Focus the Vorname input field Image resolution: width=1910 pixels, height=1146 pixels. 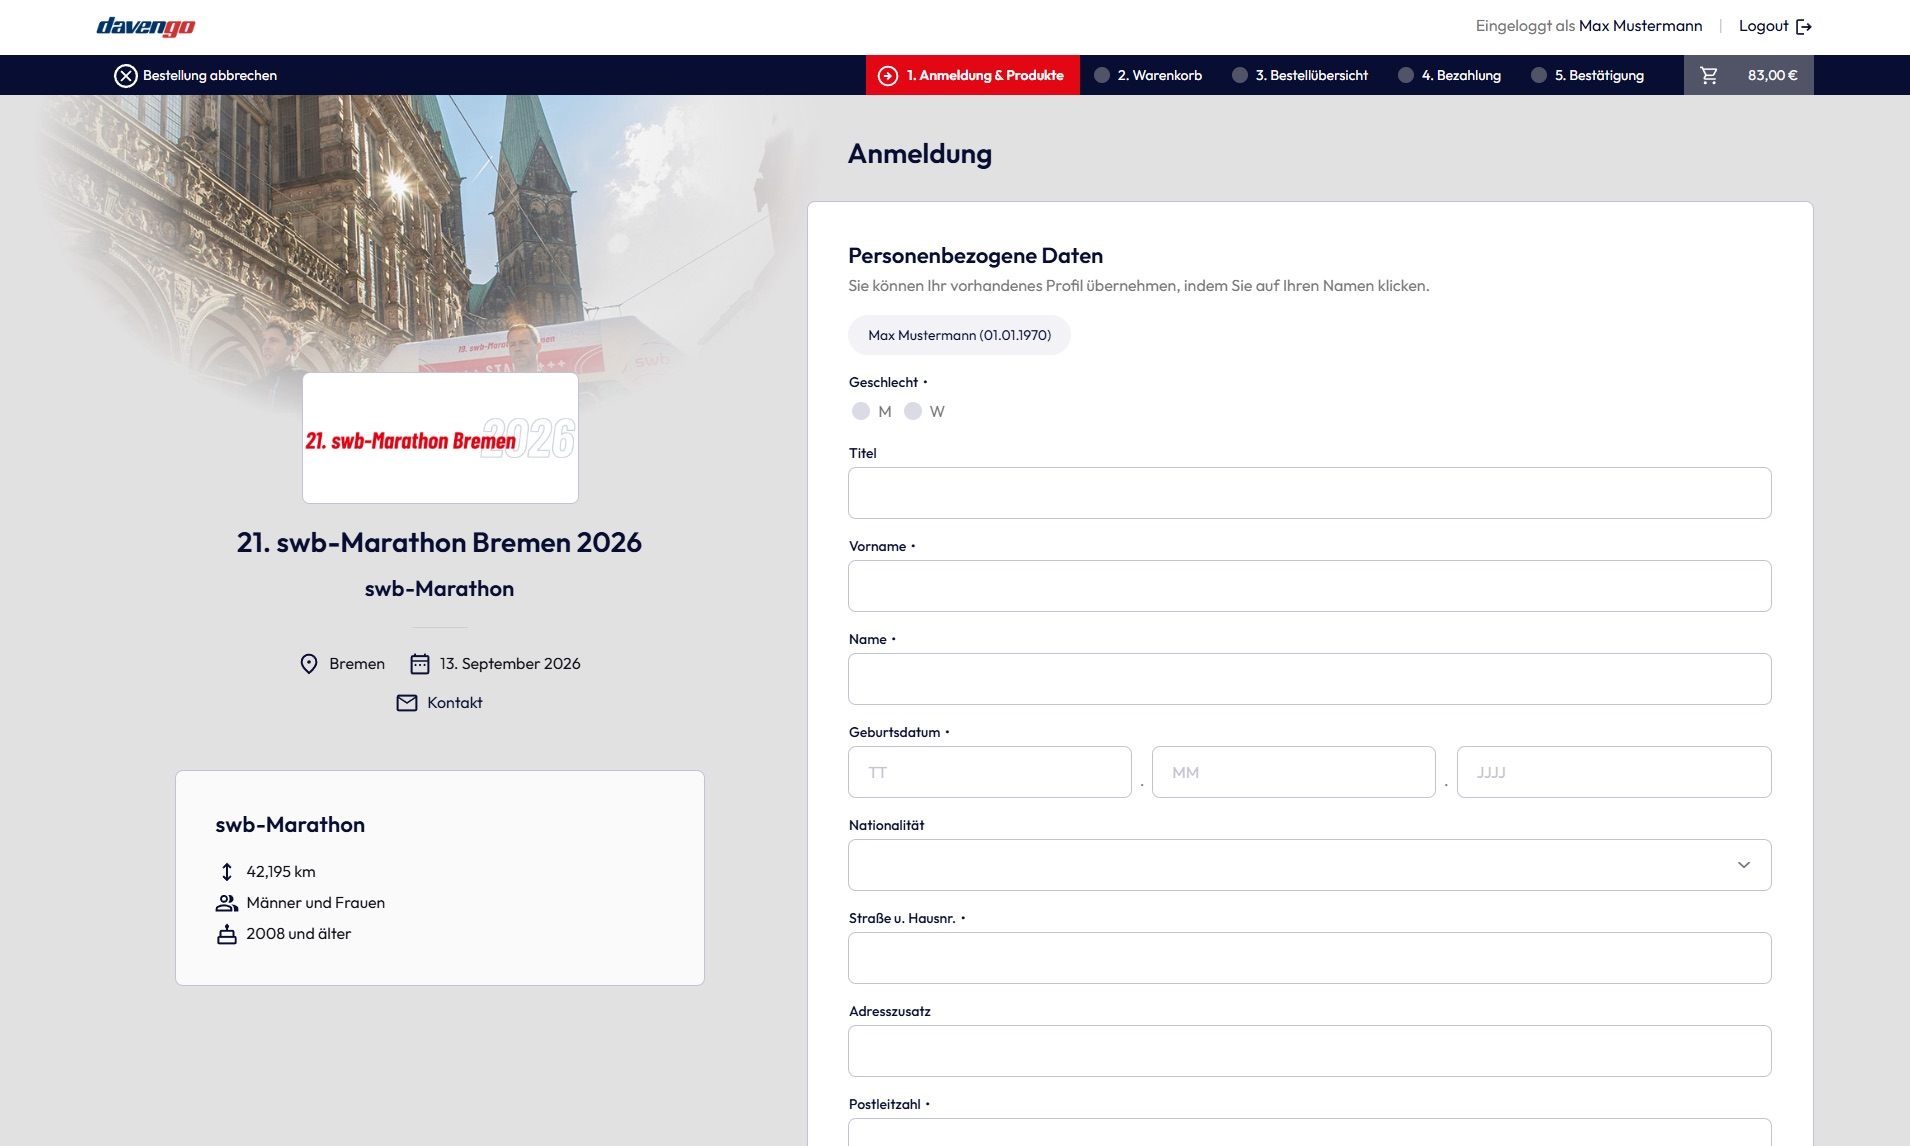pos(1308,586)
